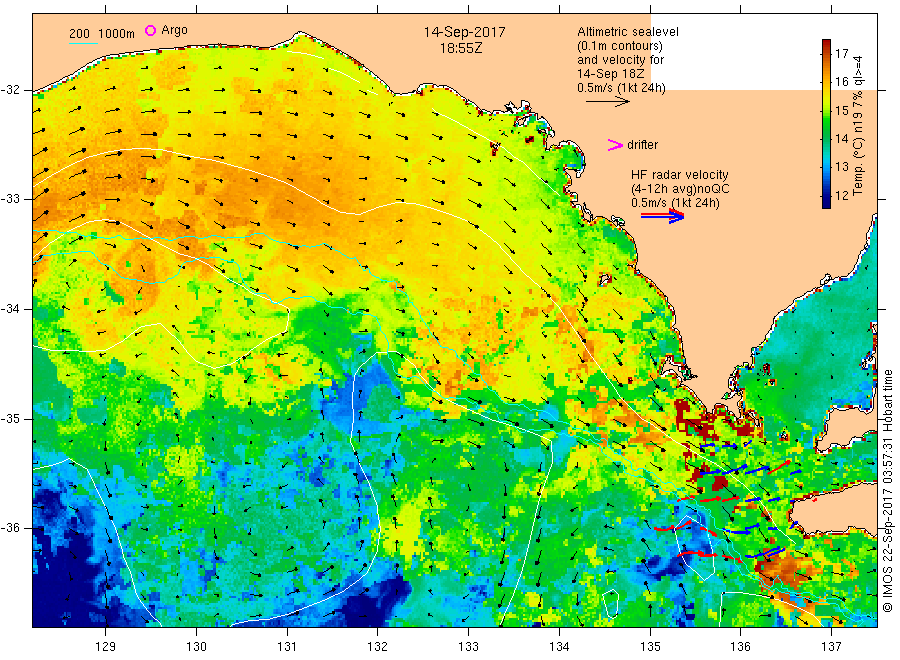Click the latitude axis label -33

click(10, 199)
